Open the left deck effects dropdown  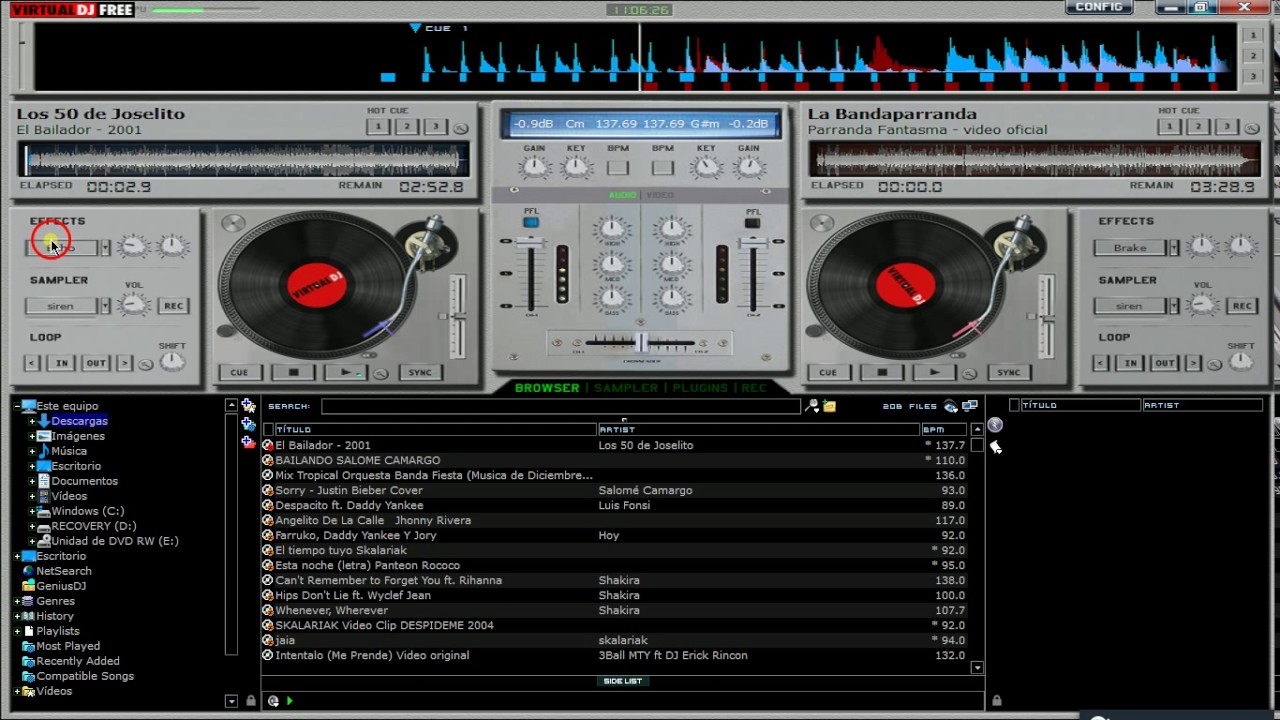(105, 248)
